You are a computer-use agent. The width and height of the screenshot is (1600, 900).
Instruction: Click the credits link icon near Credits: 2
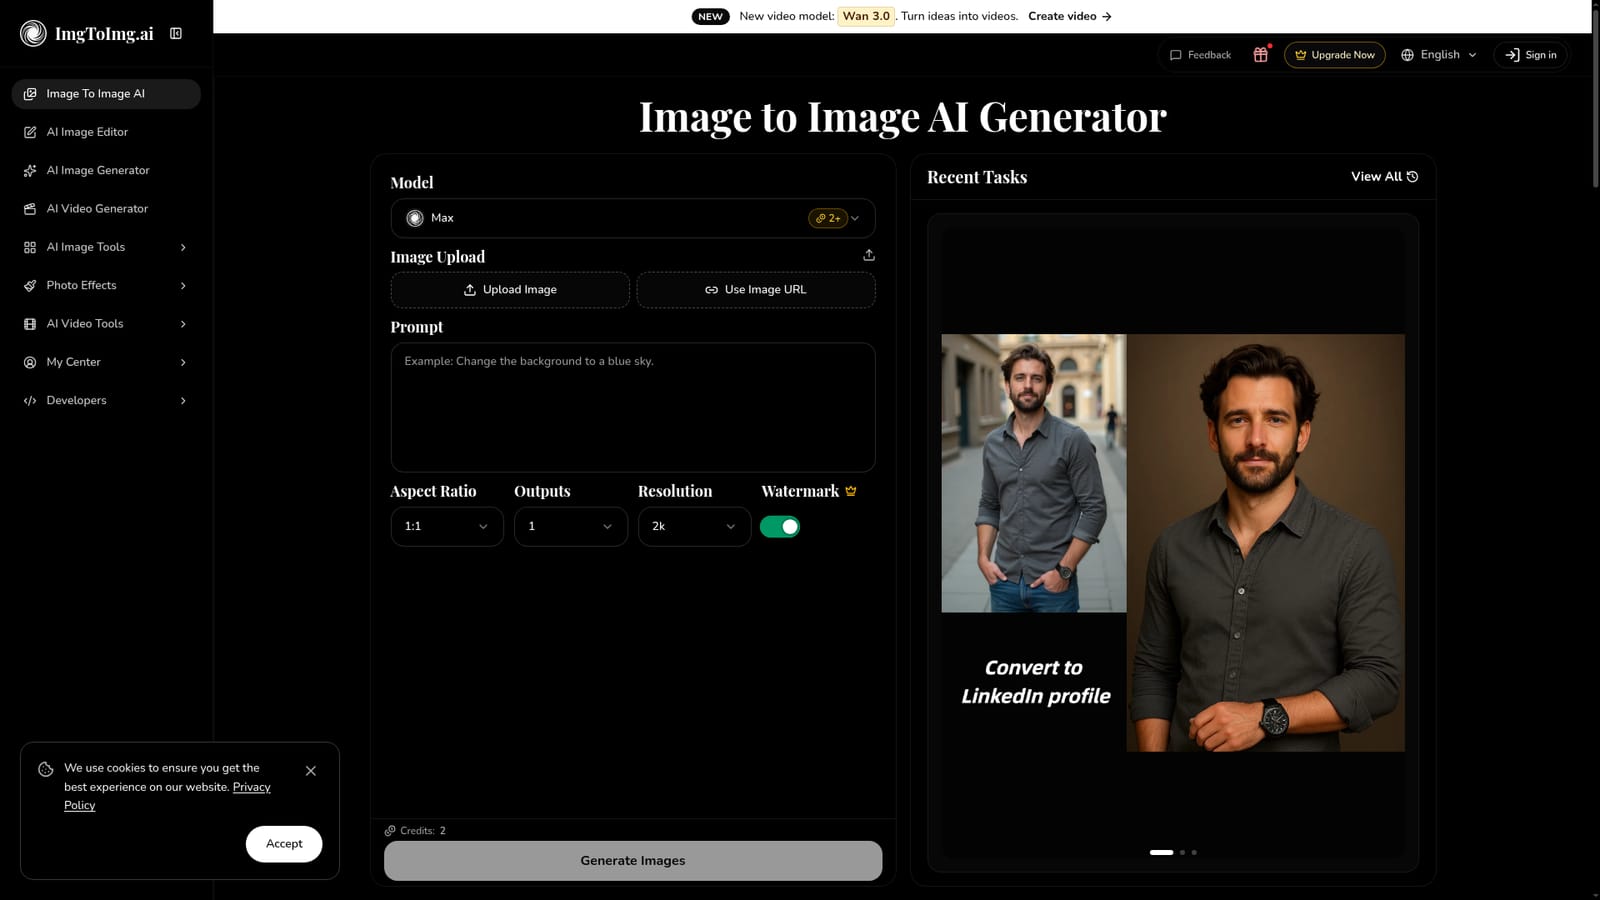click(x=390, y=831)
